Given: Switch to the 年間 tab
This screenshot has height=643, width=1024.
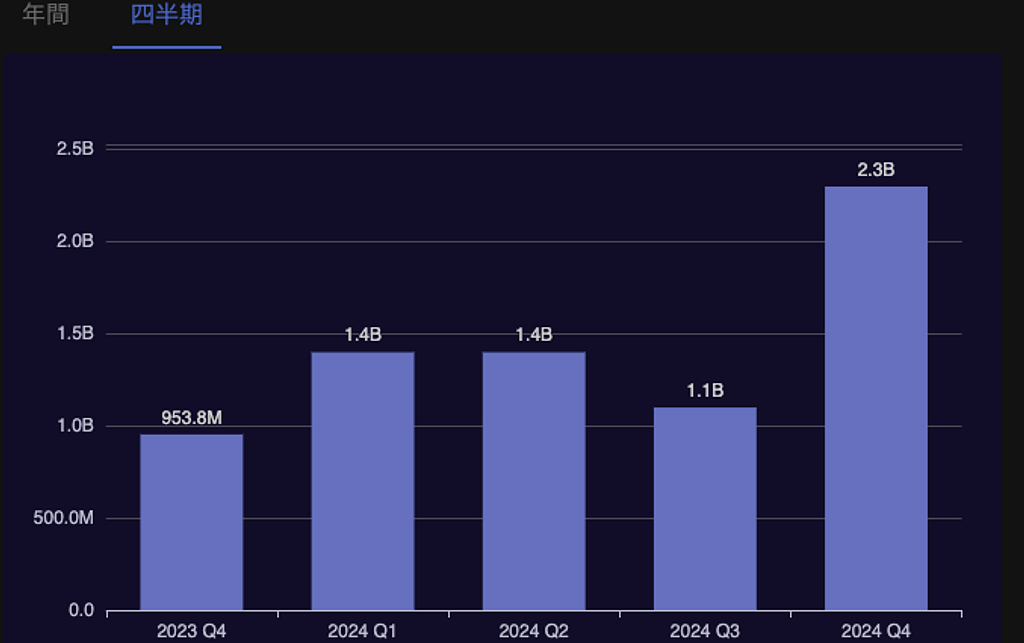Looking at the screenshot, I should (46, 16).
